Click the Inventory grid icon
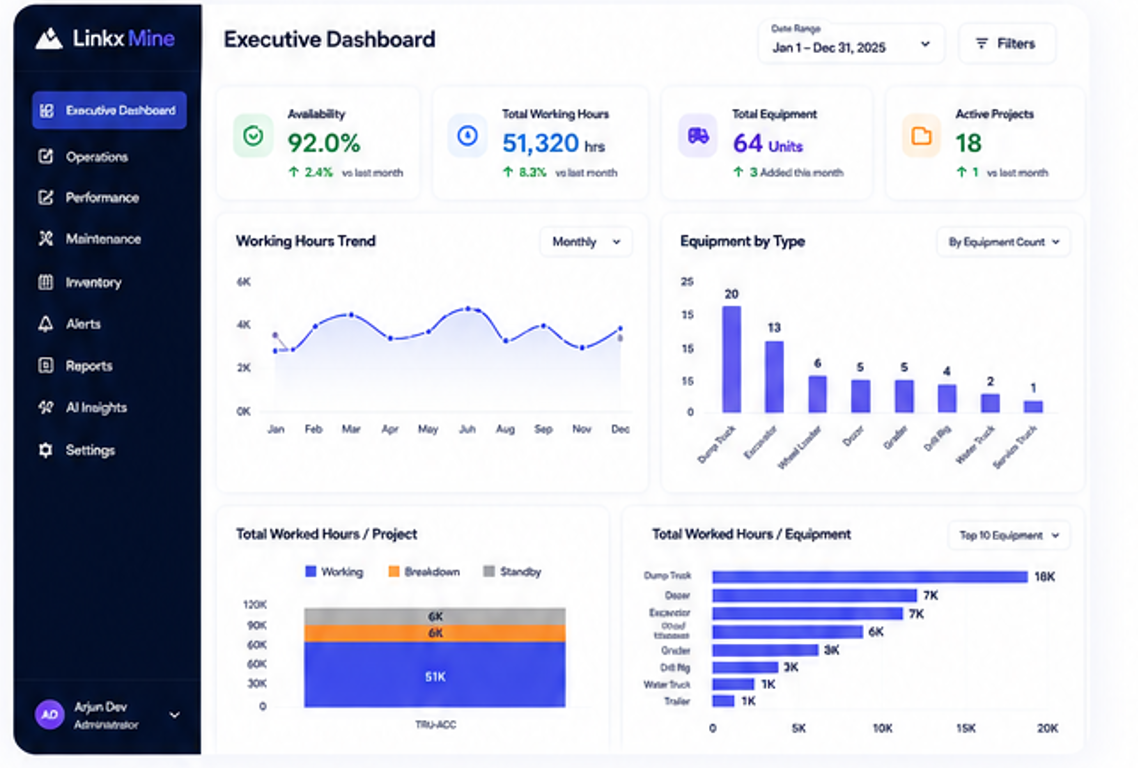The height and width of the screenshot is (768, 1138). (46, 282)
